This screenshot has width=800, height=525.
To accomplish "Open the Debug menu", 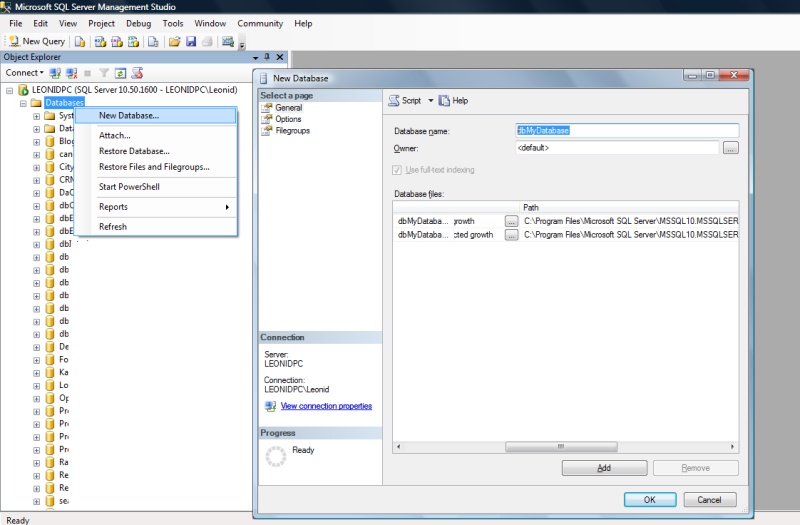I will point(138,23).
